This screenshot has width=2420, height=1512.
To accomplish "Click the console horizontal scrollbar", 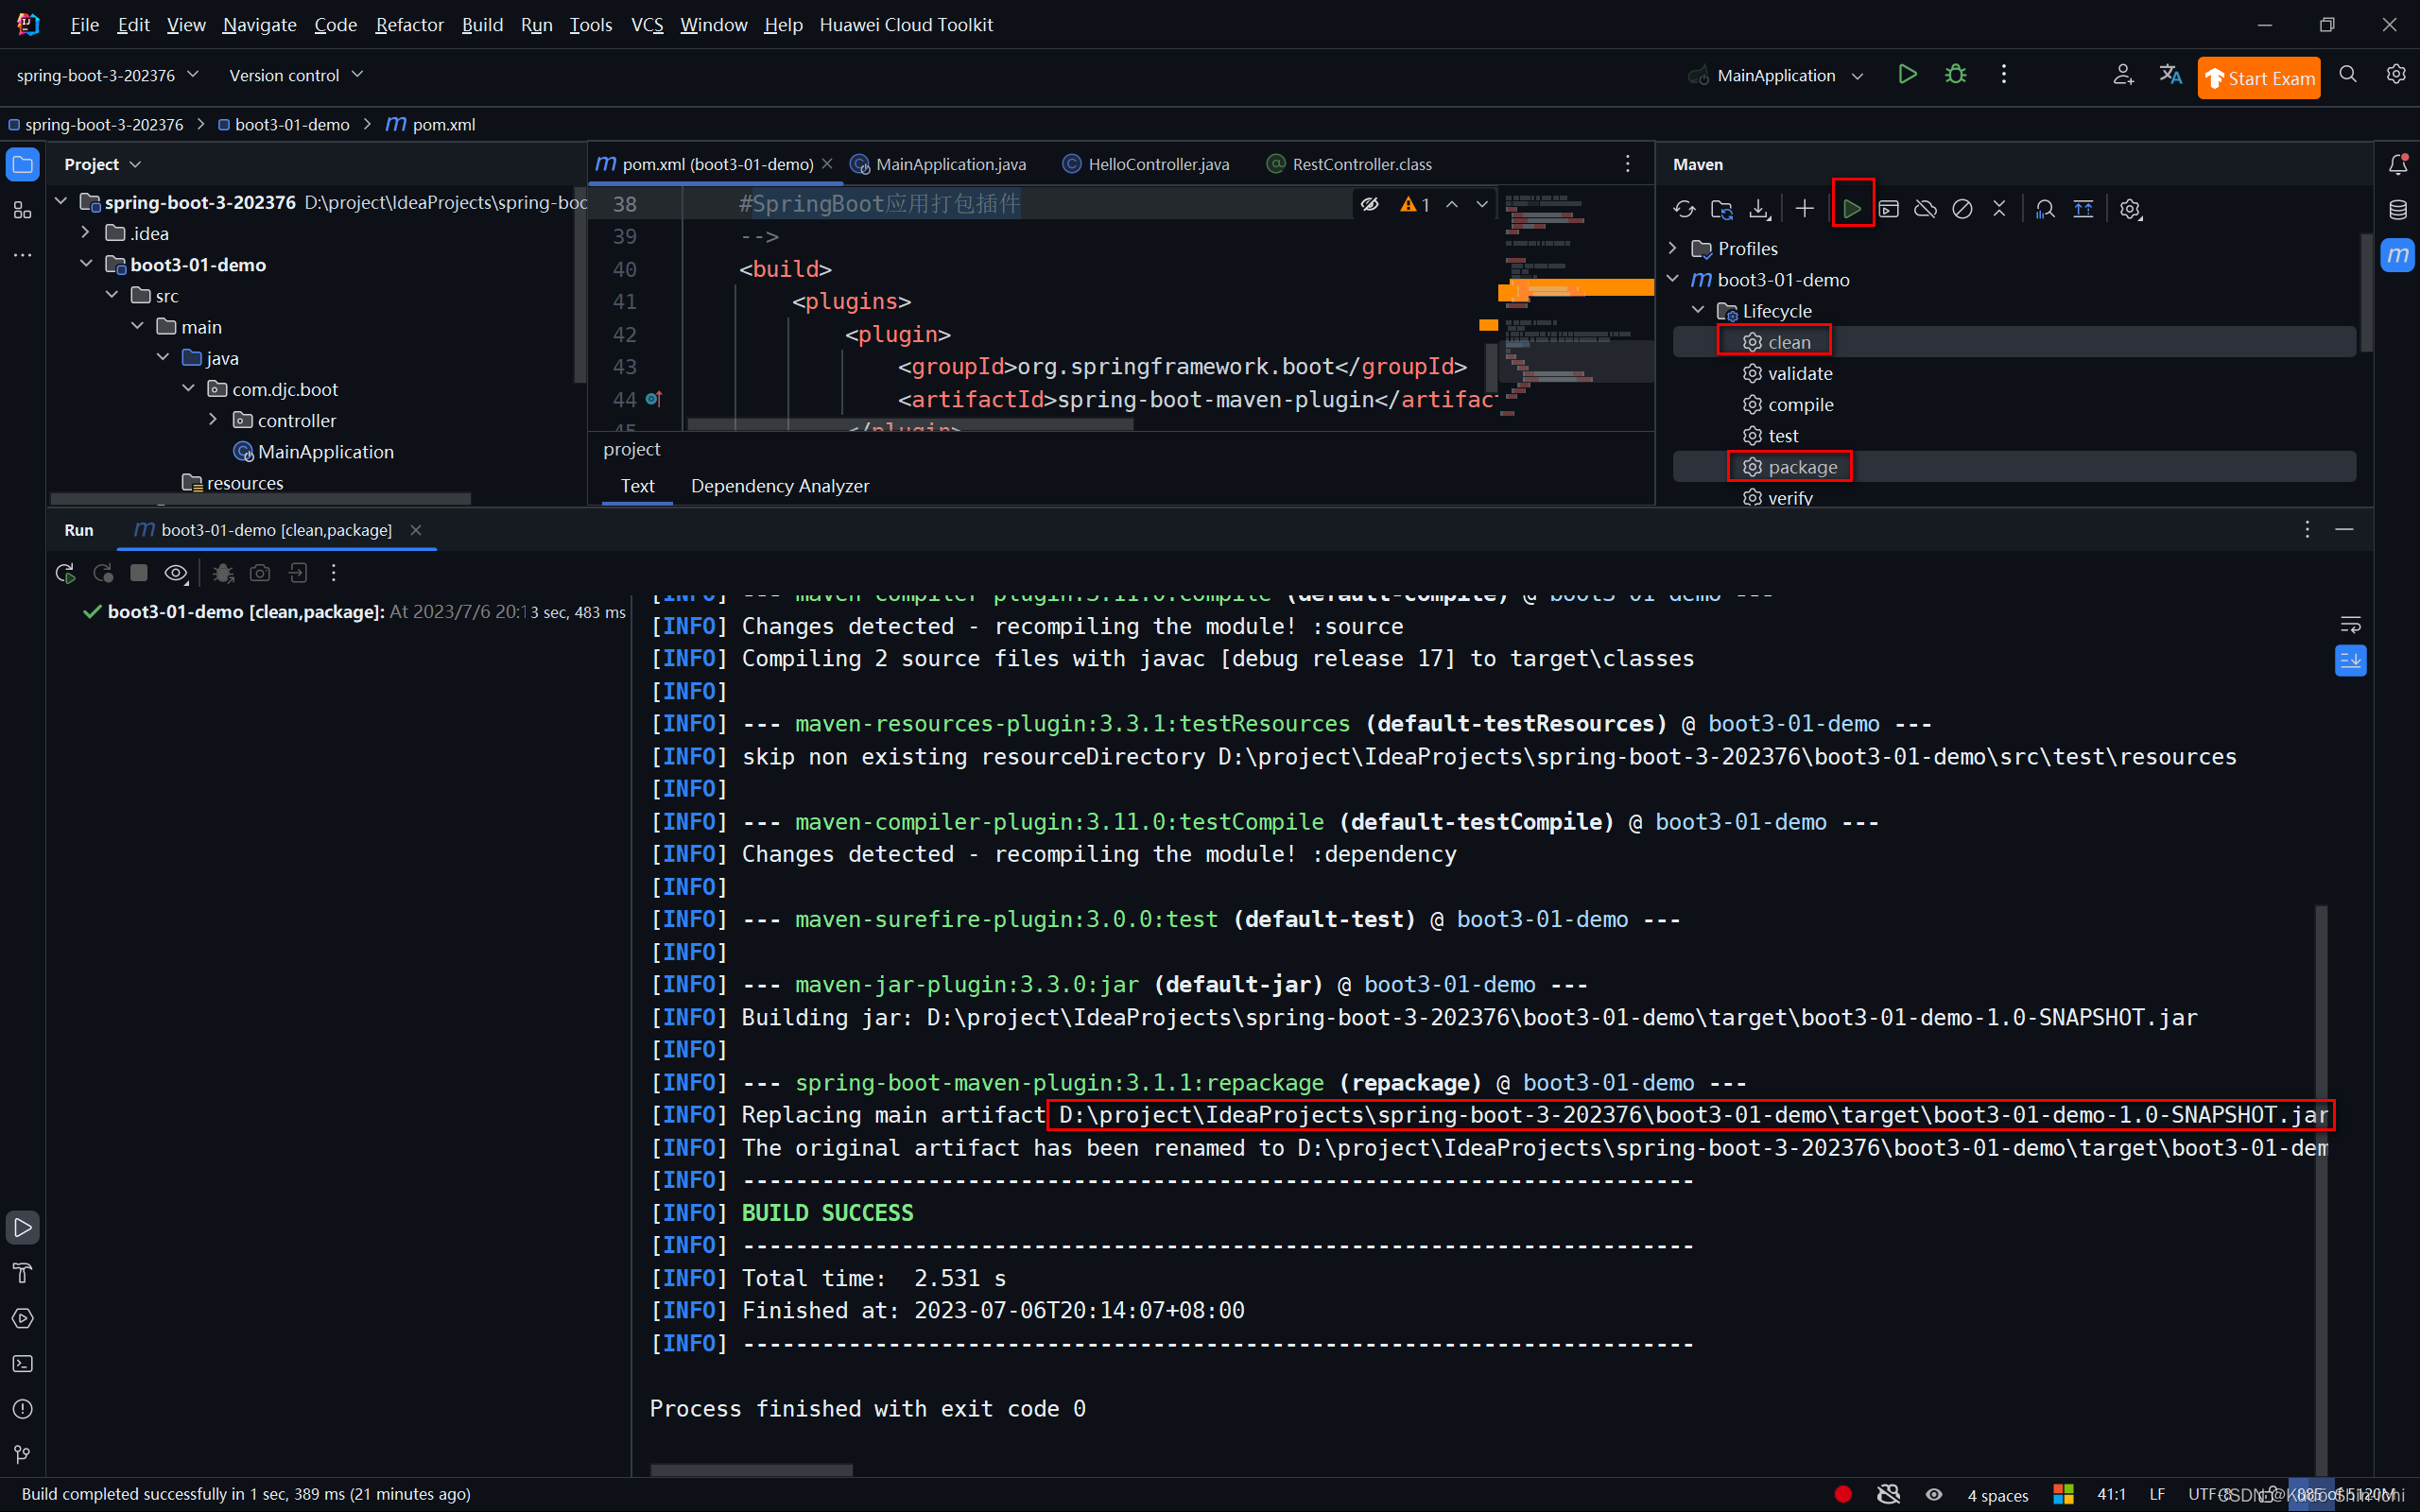I will point(751,1469).
